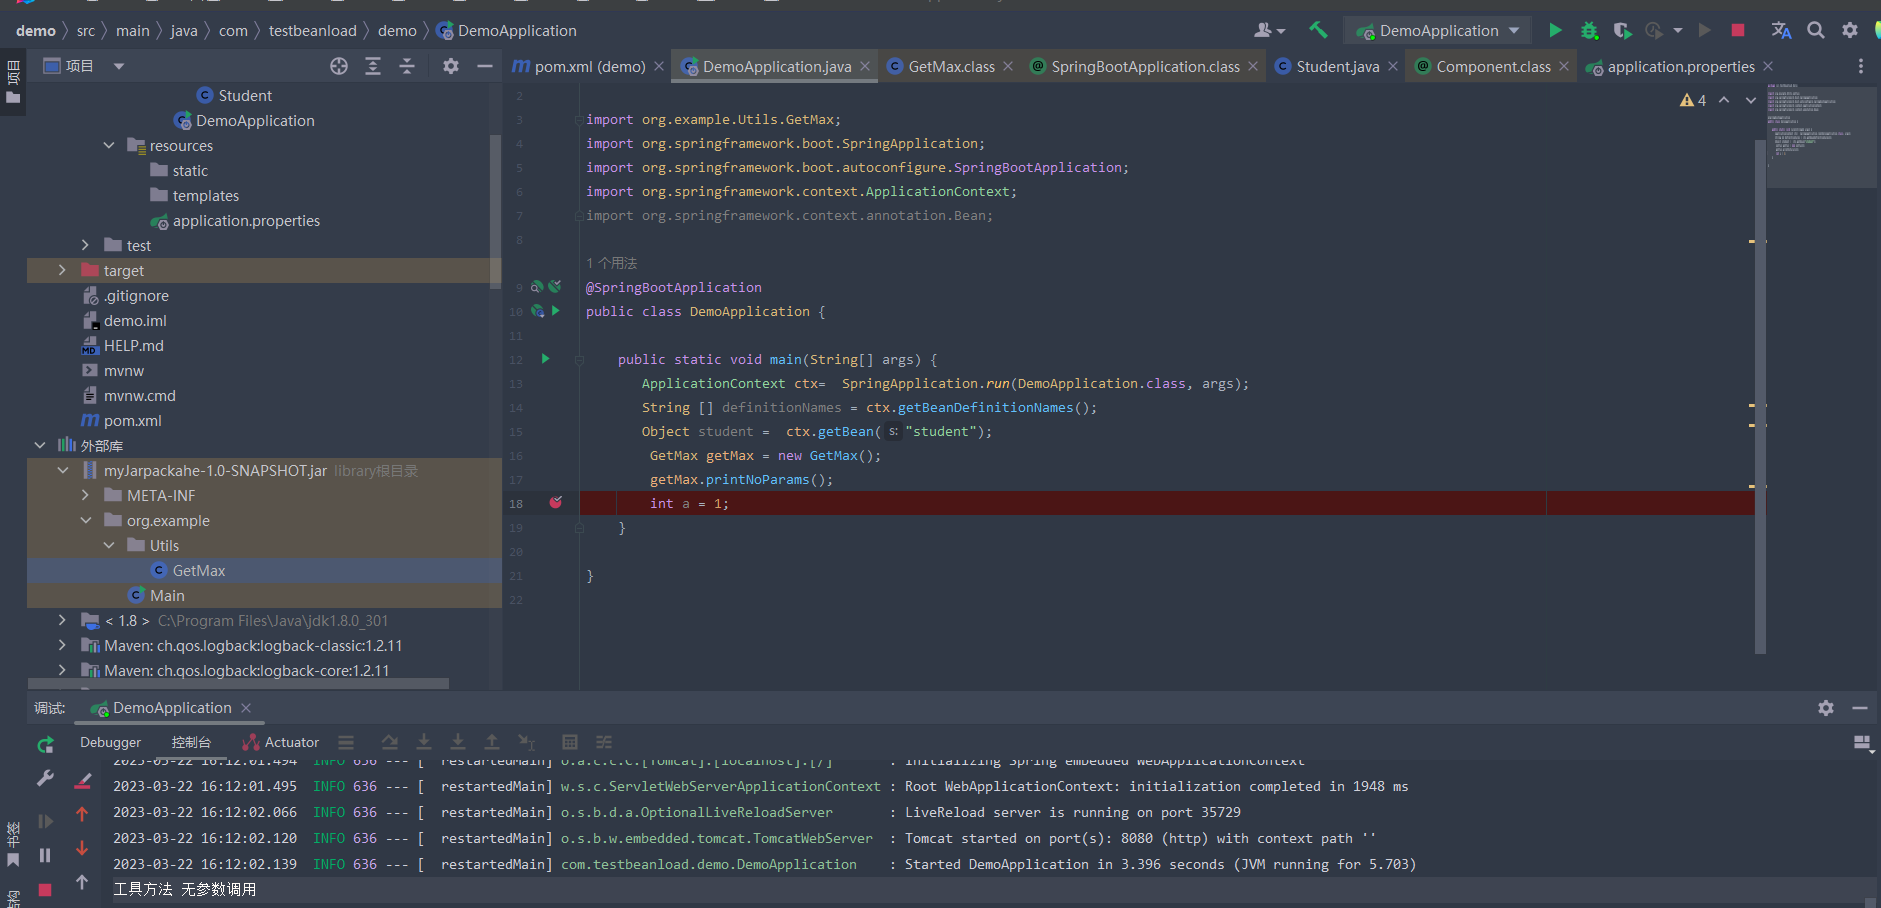Run with Coverage from the toolbar
The height and width of the screenshot is (908, 1881).
pyautogui.click(x=1622, y=31)
